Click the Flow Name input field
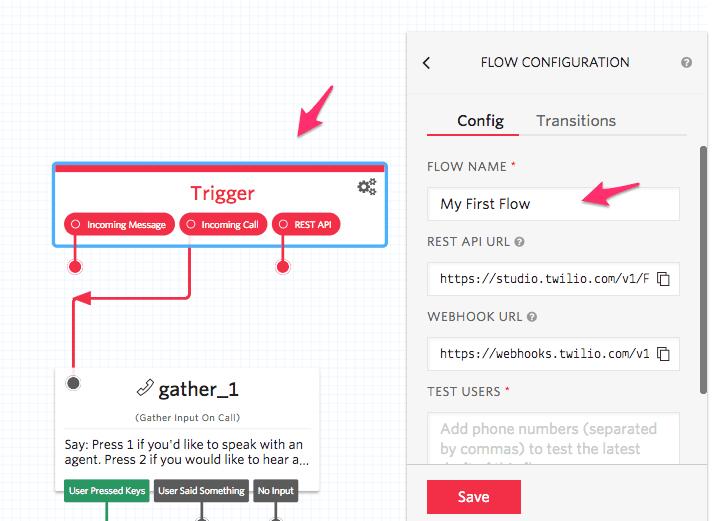The width and height of the screenshot is (718, 521). (553, 204)
